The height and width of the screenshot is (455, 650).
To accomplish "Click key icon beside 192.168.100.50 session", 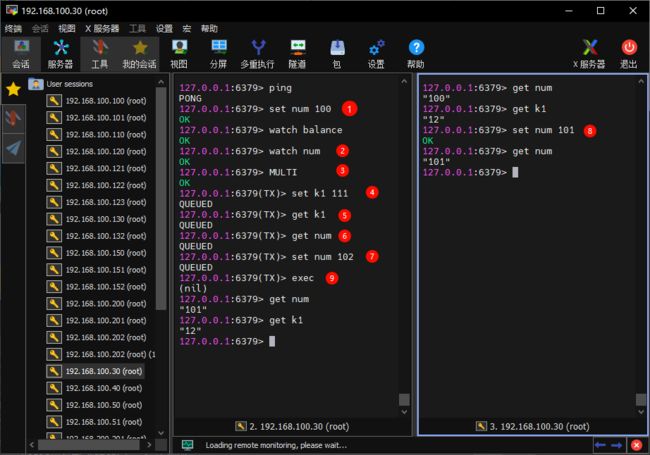I will 54,405.
